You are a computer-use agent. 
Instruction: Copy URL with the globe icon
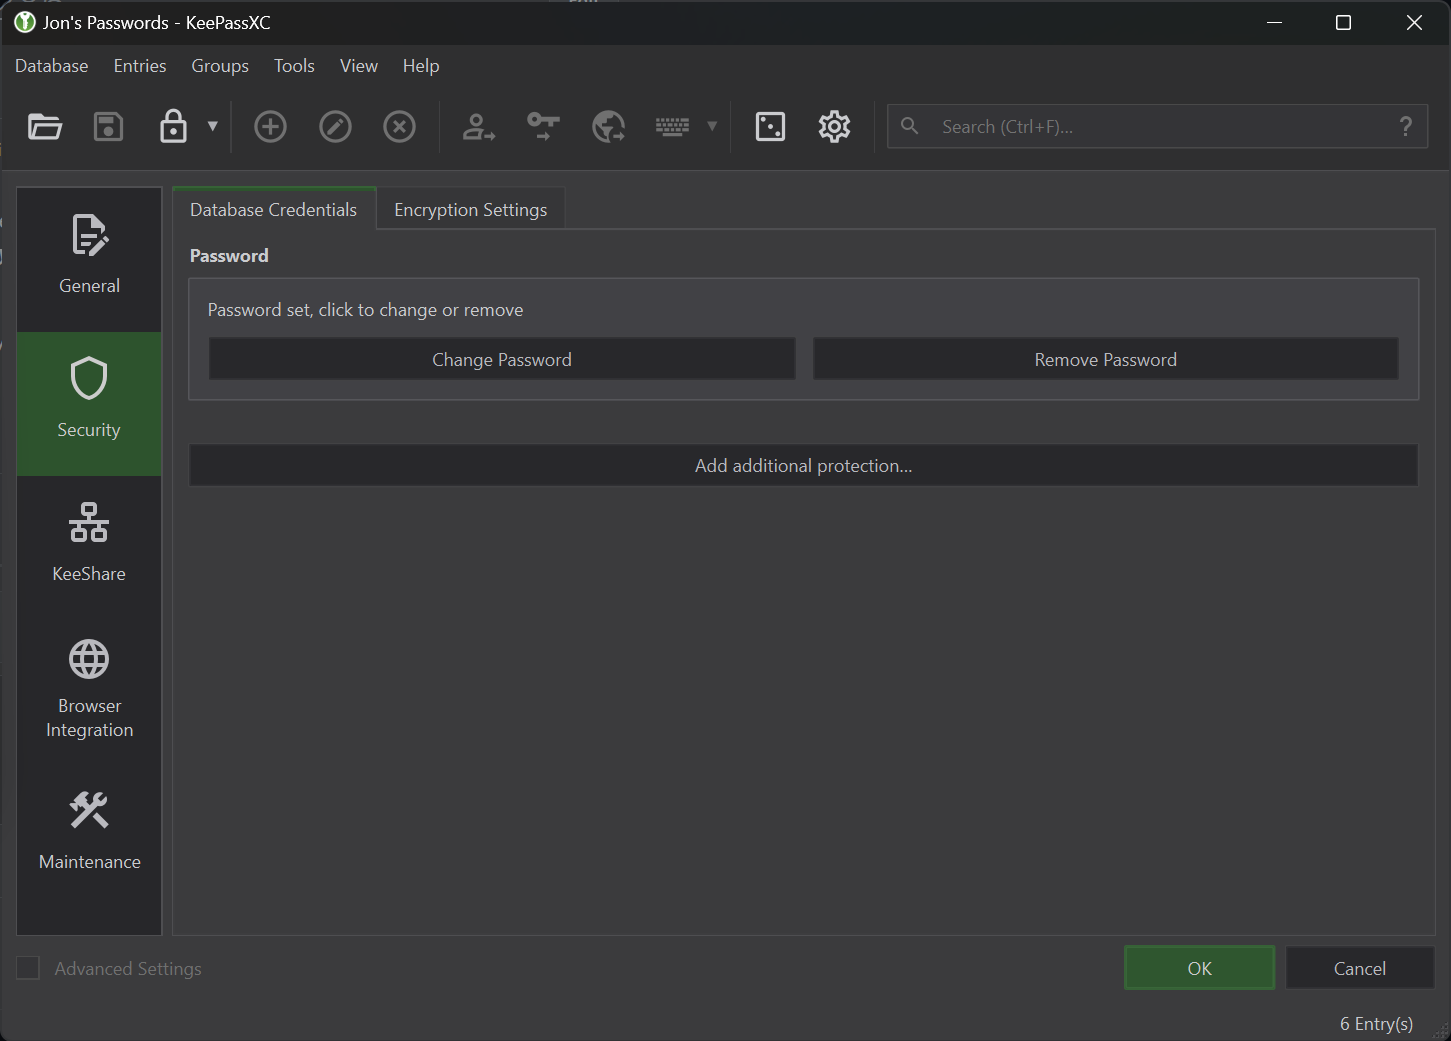(x=608, y=127)
